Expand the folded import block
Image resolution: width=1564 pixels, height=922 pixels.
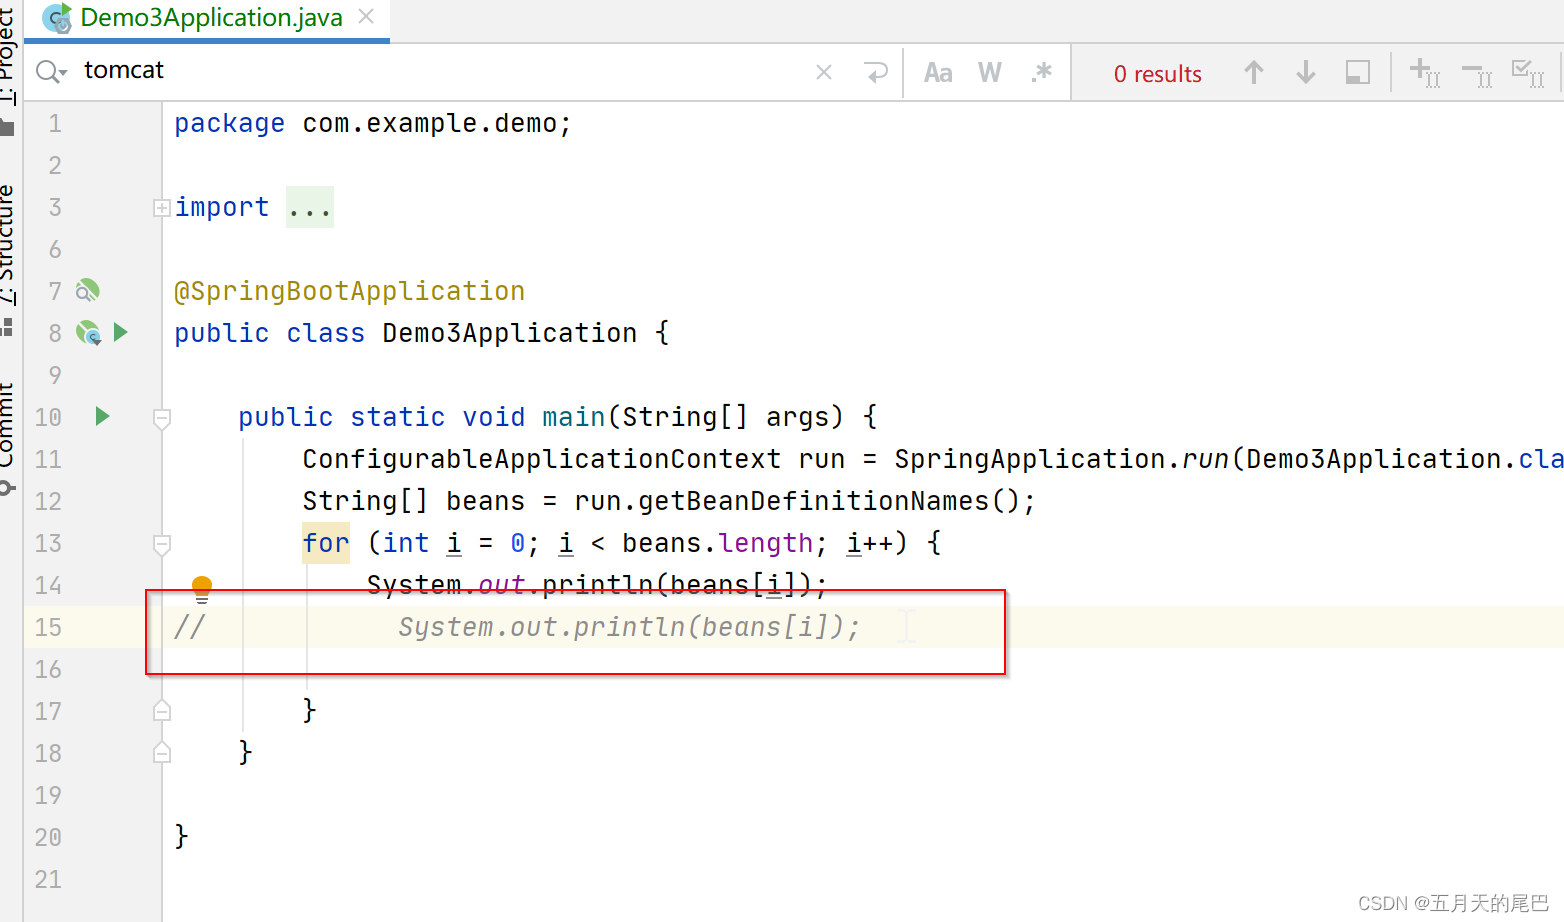click(x=162, y=208)
